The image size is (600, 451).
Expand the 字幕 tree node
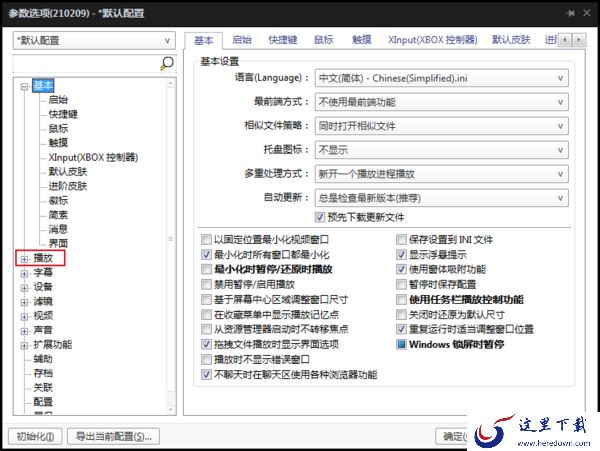click(x=24, y=273)
